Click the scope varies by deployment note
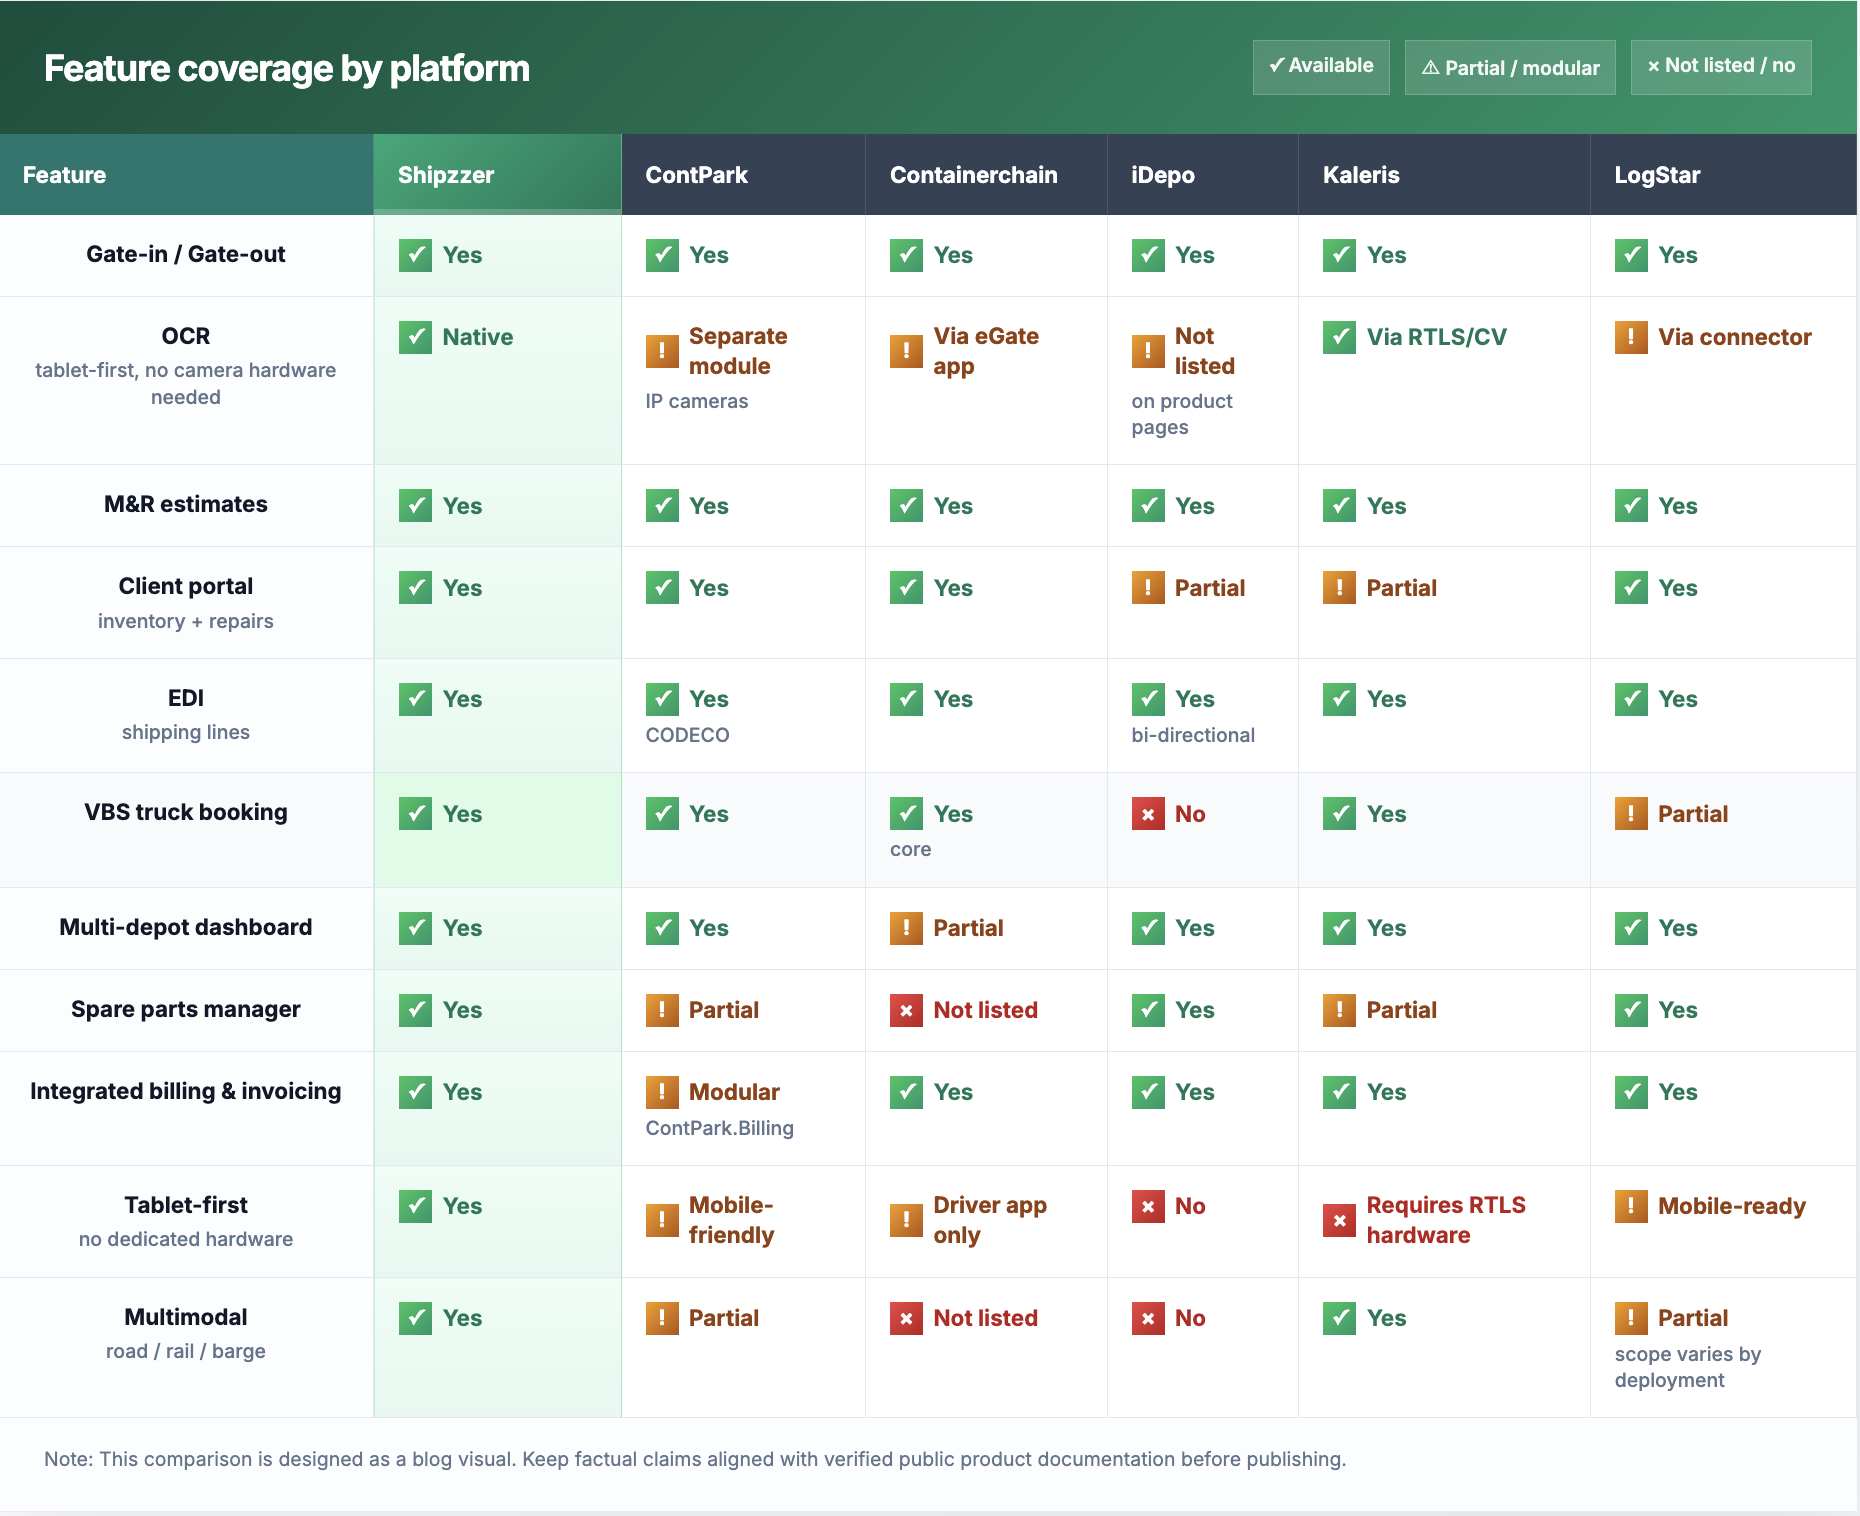Screen dimensions: 1860x1516 click(1688, 1367)
